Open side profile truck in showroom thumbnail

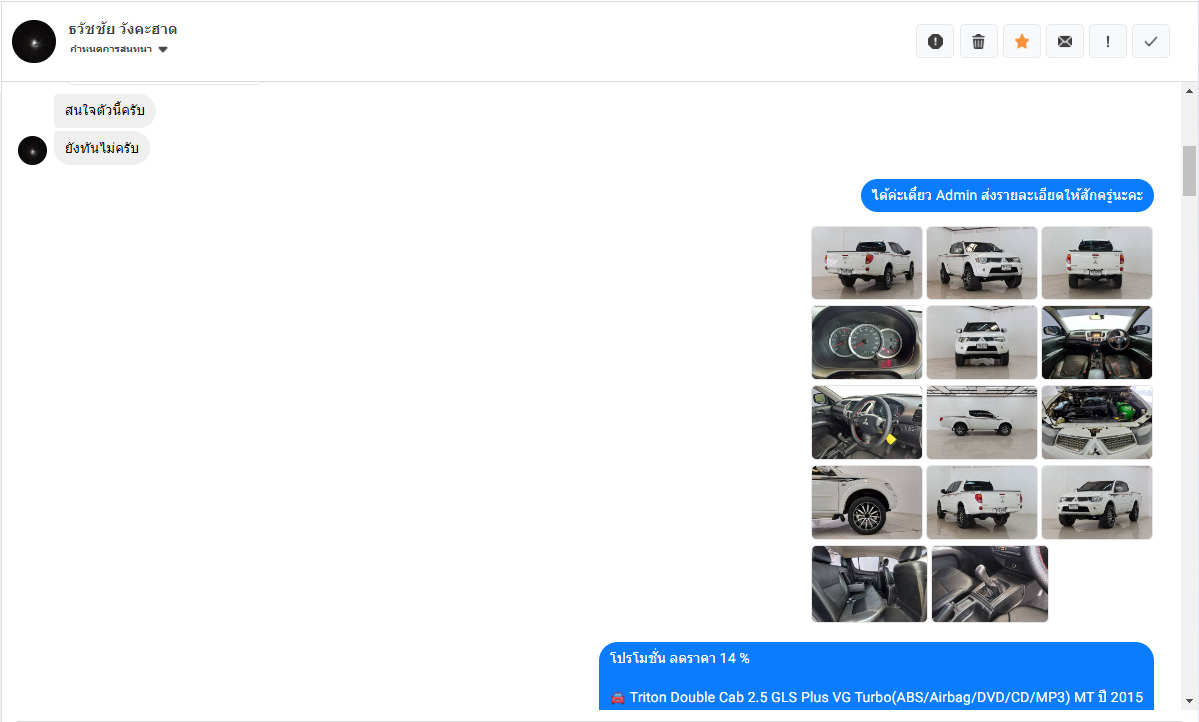coord(982,422)
